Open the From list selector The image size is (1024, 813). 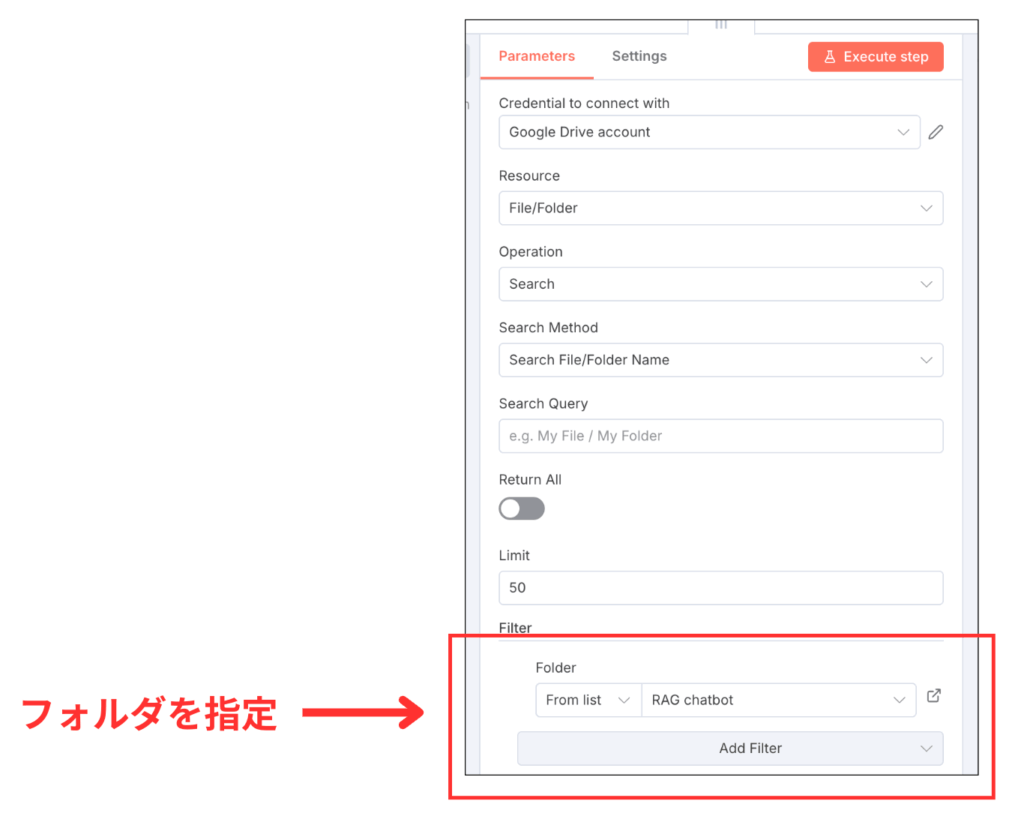pos(588,700)
